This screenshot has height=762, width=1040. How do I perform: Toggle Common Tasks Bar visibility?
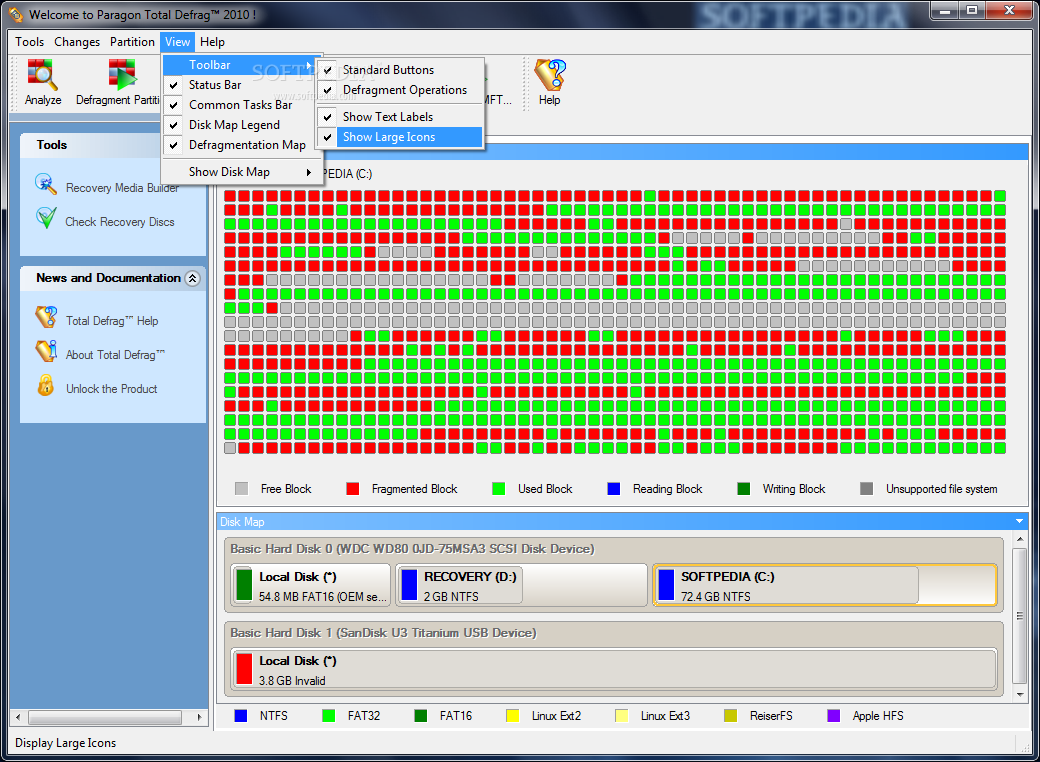pos(242,105)
